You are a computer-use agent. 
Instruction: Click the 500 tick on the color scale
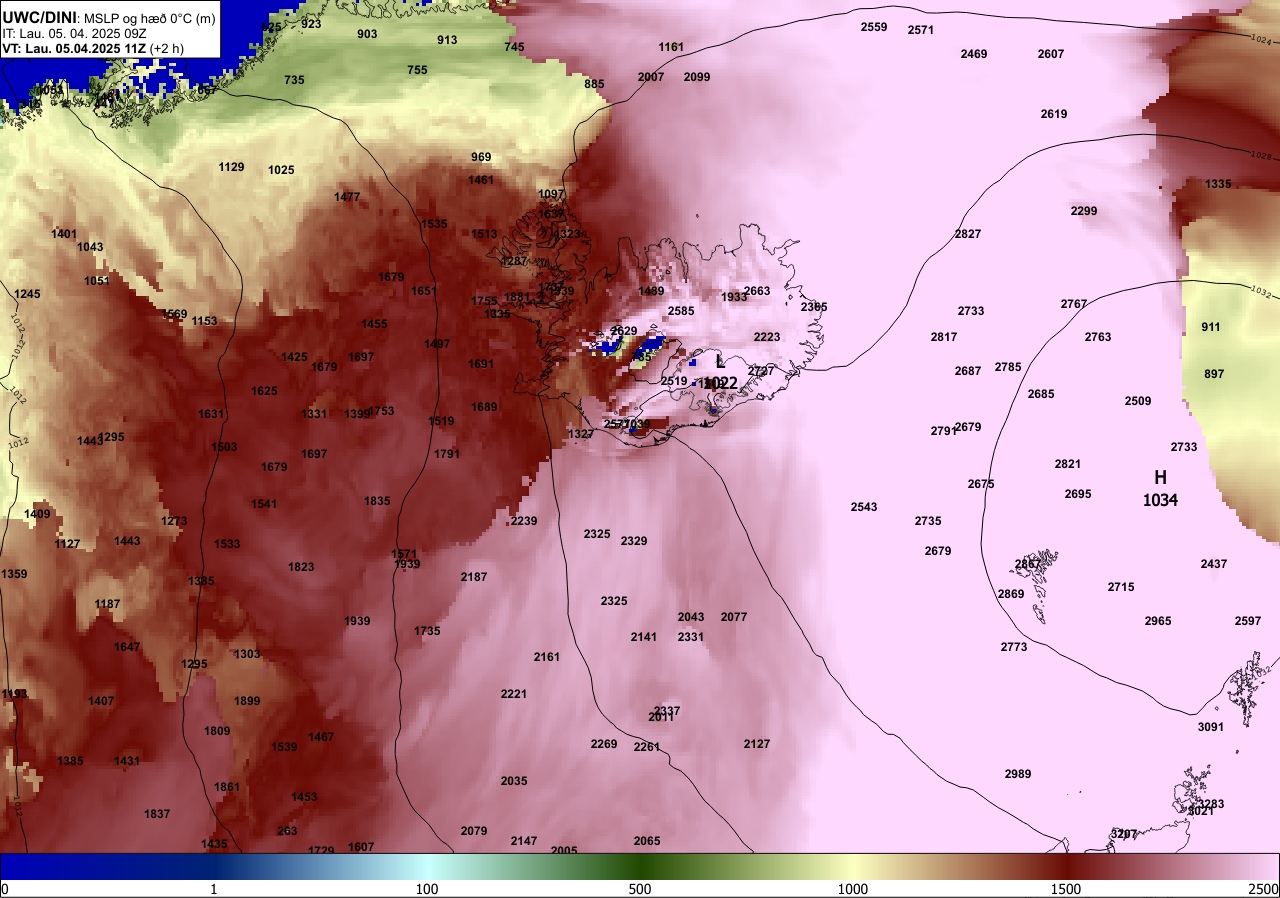point(640,889)
